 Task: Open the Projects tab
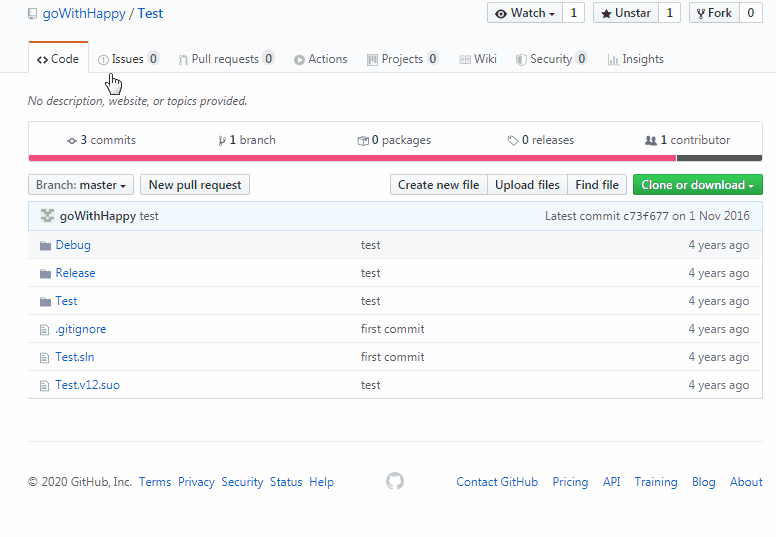tap(402, 59)
